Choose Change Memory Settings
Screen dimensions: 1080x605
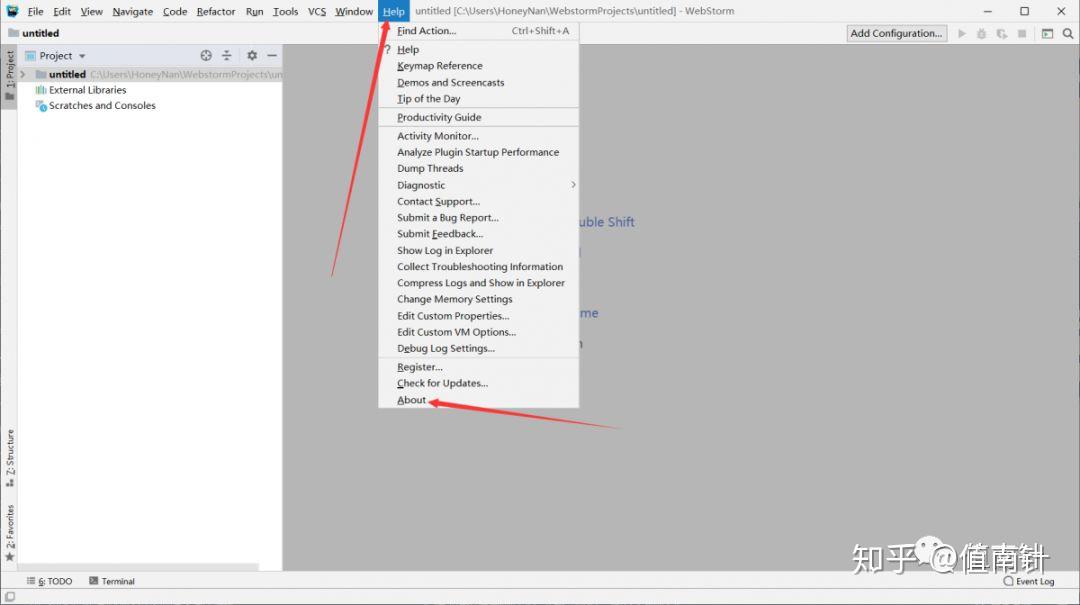click(x=479, y=300)
